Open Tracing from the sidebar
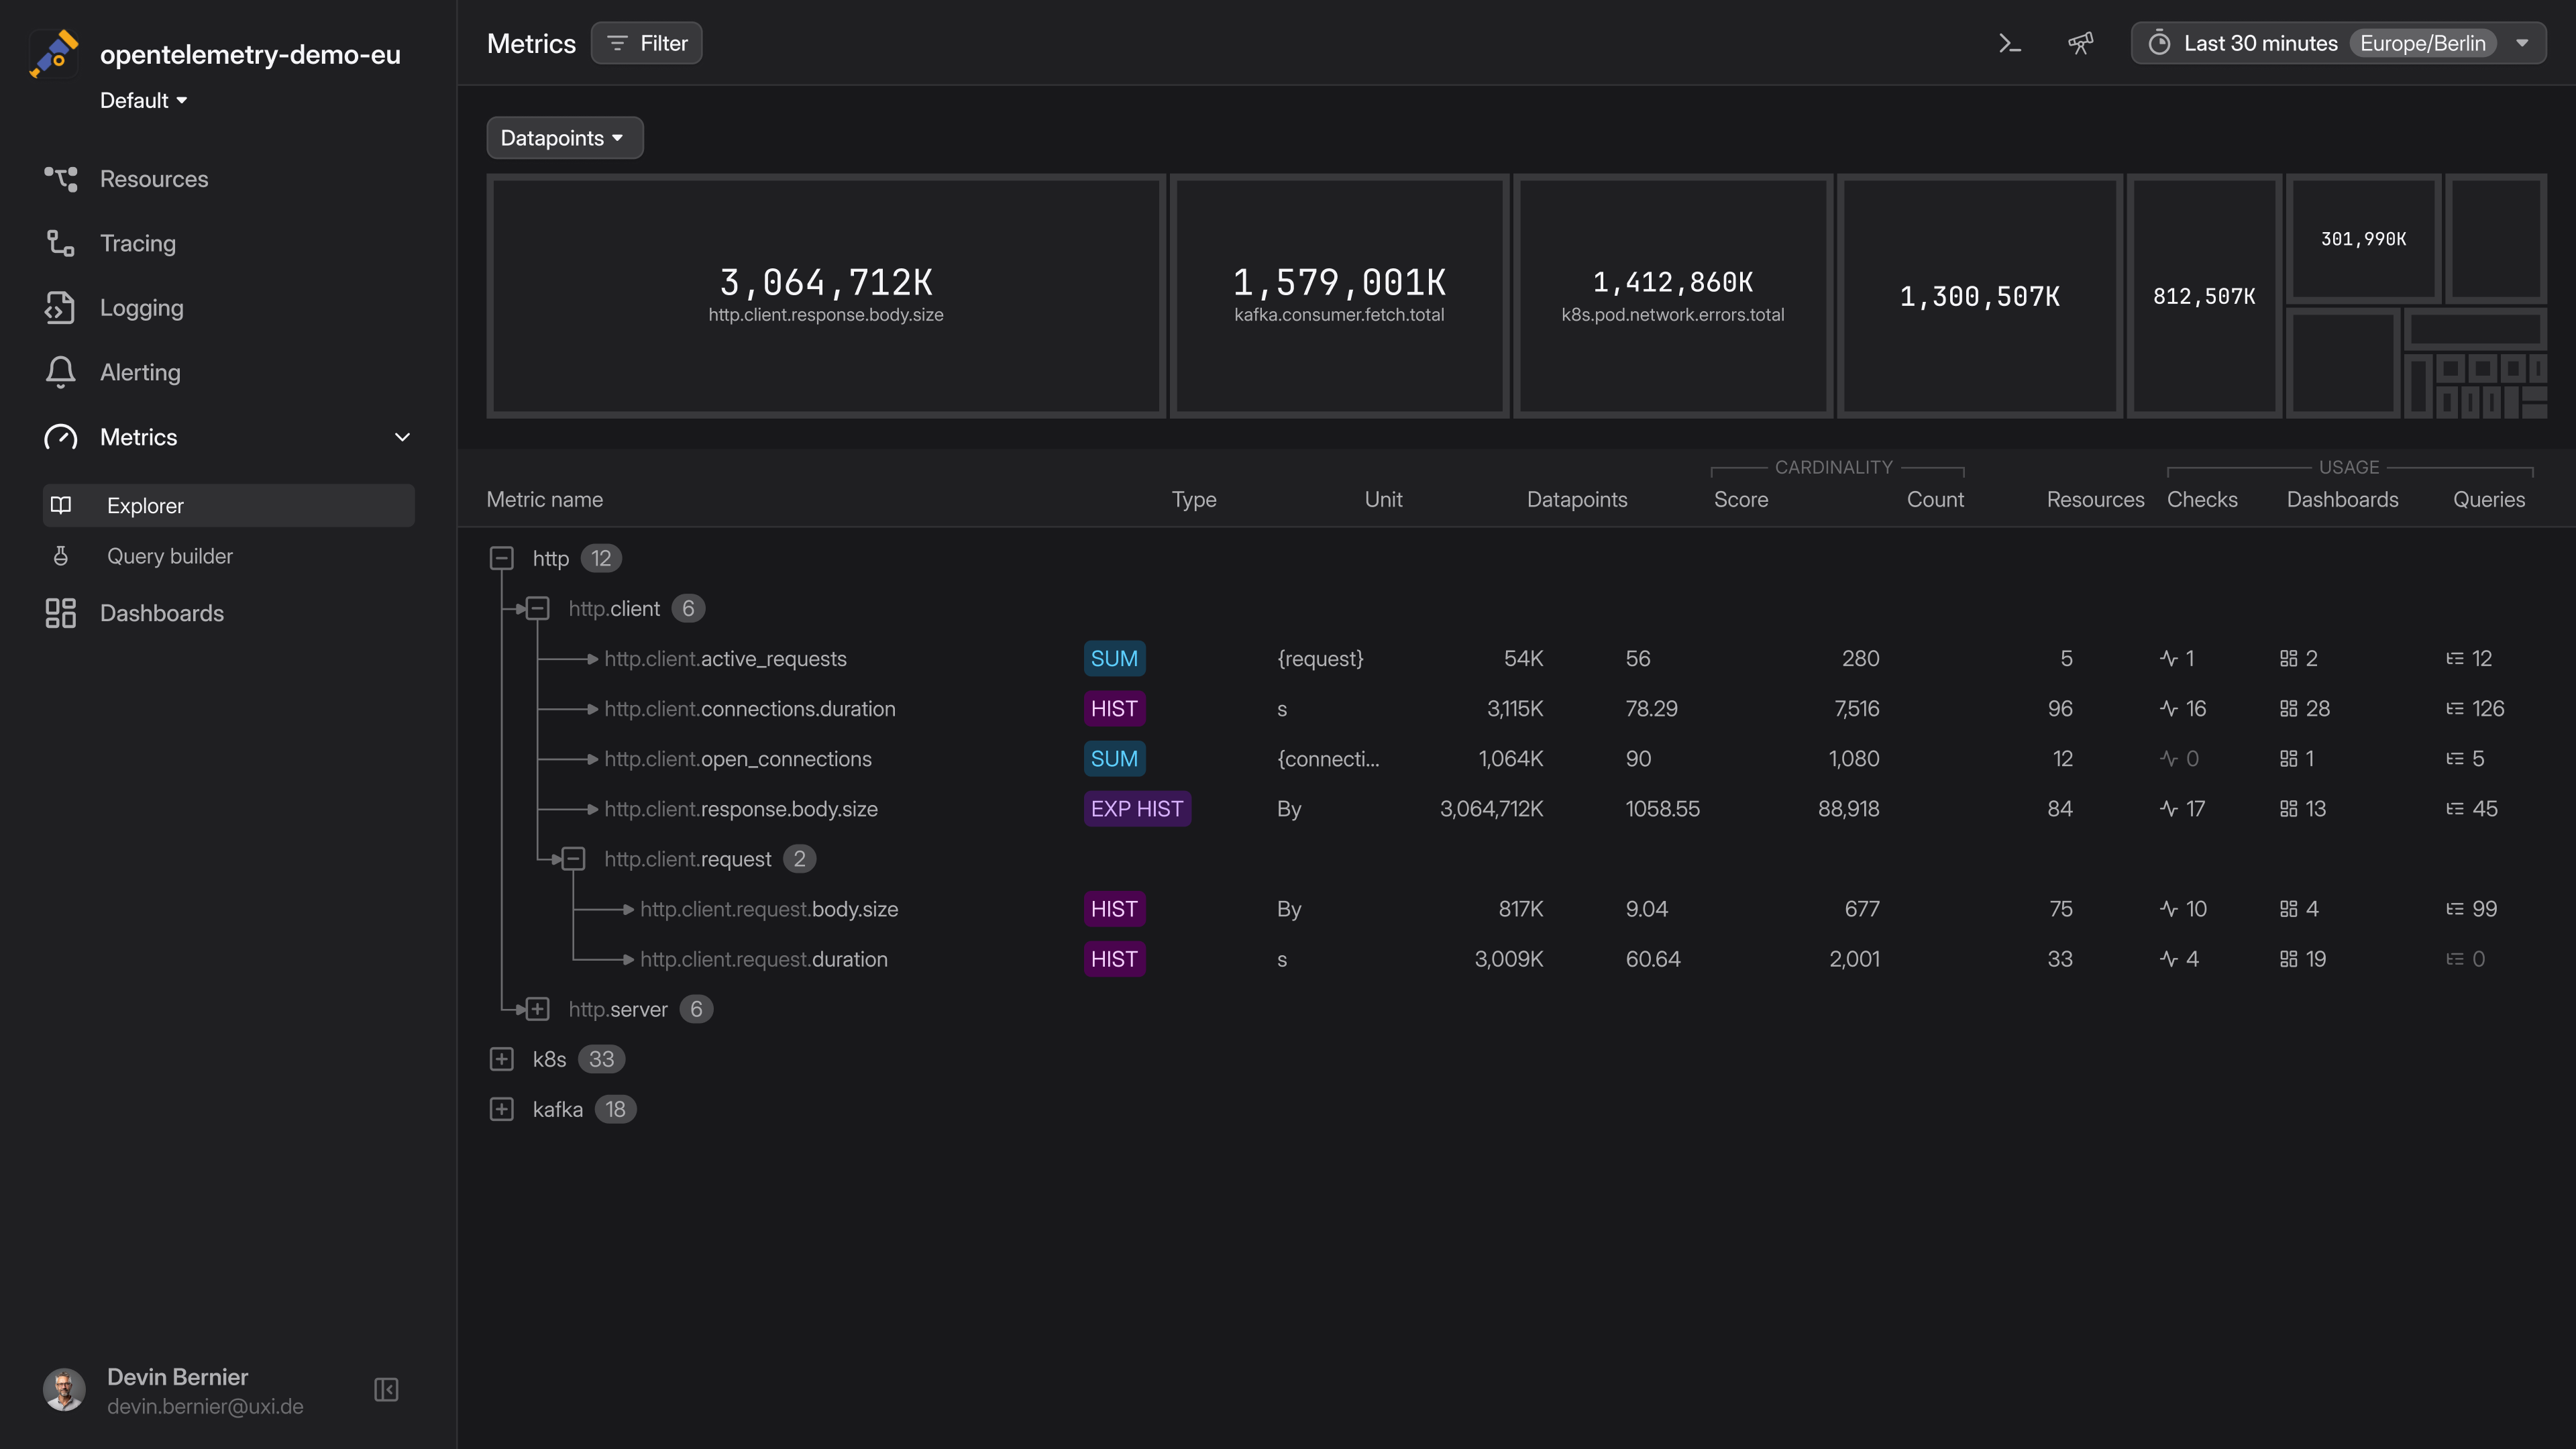This screenshot has width=2576, height=1449. [137, 243]
